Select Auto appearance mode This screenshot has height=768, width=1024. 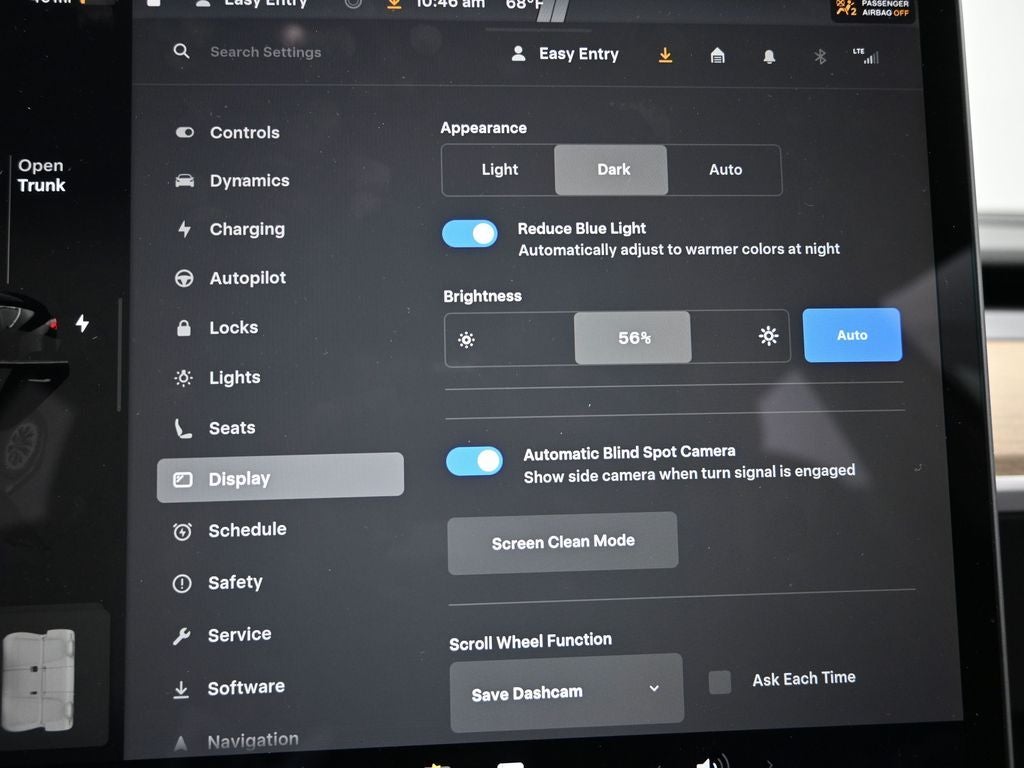[x=725, y=170]
